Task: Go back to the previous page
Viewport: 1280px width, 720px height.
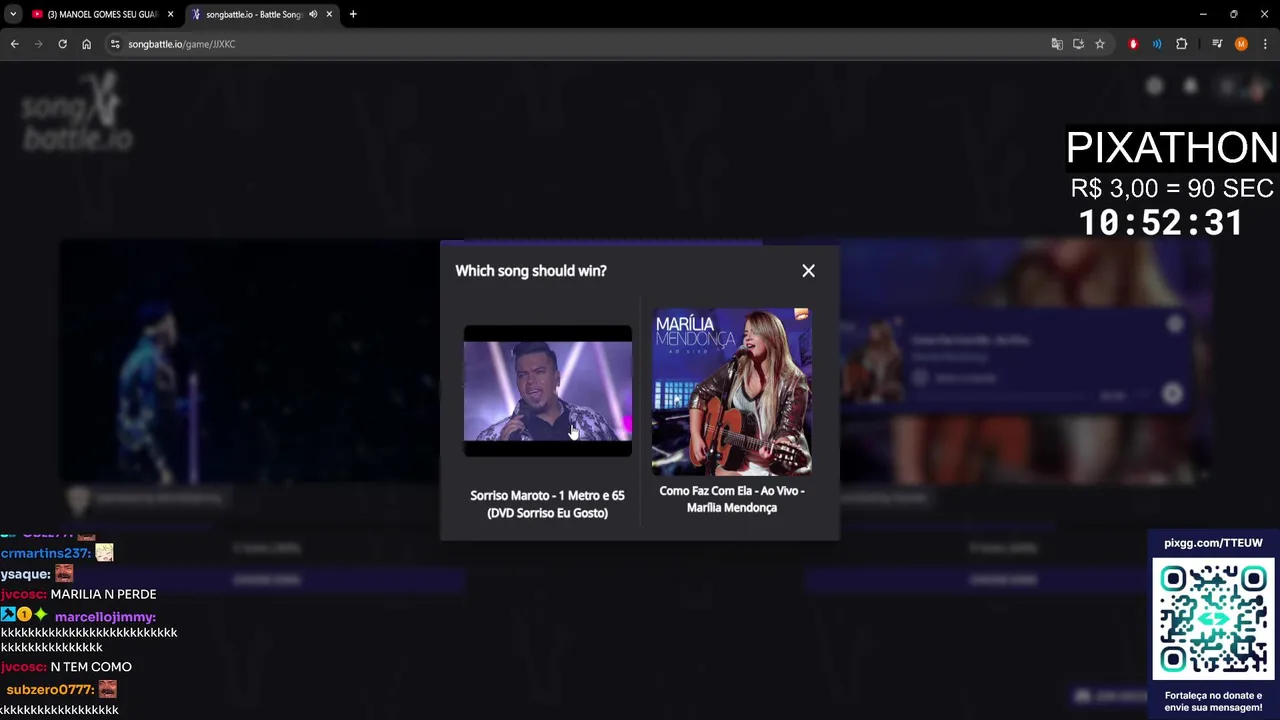Action: pos(14,44)
